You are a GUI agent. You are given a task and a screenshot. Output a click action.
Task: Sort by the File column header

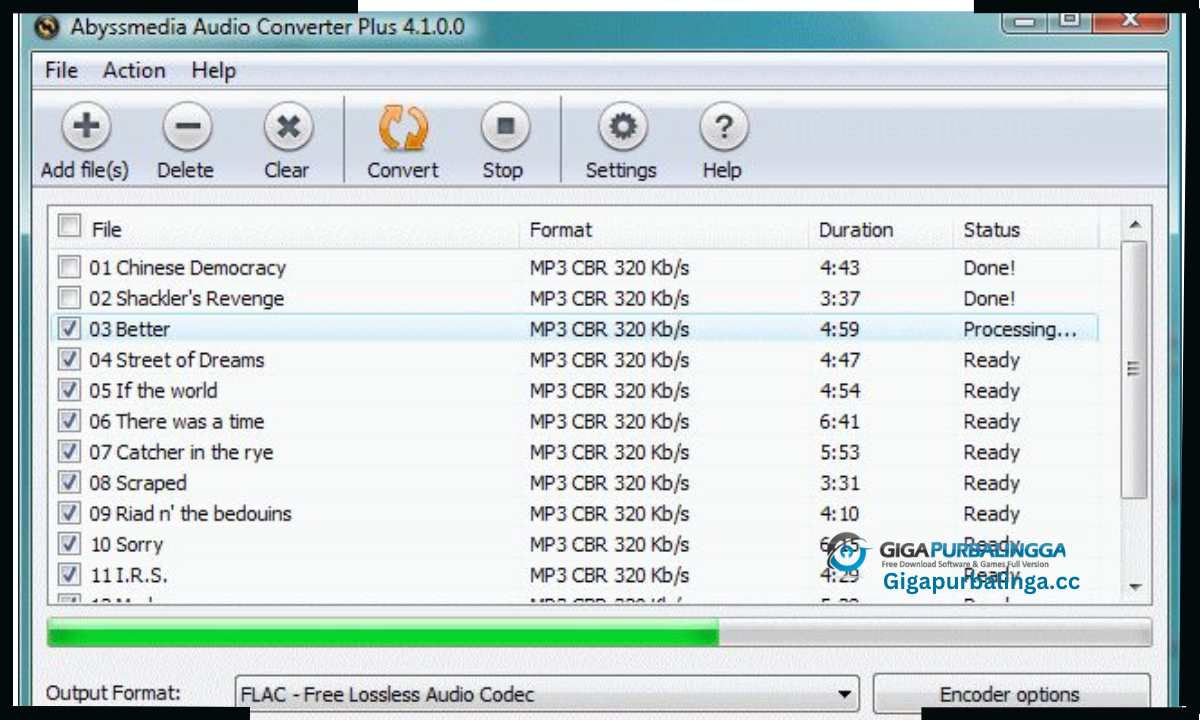point(107,230)
